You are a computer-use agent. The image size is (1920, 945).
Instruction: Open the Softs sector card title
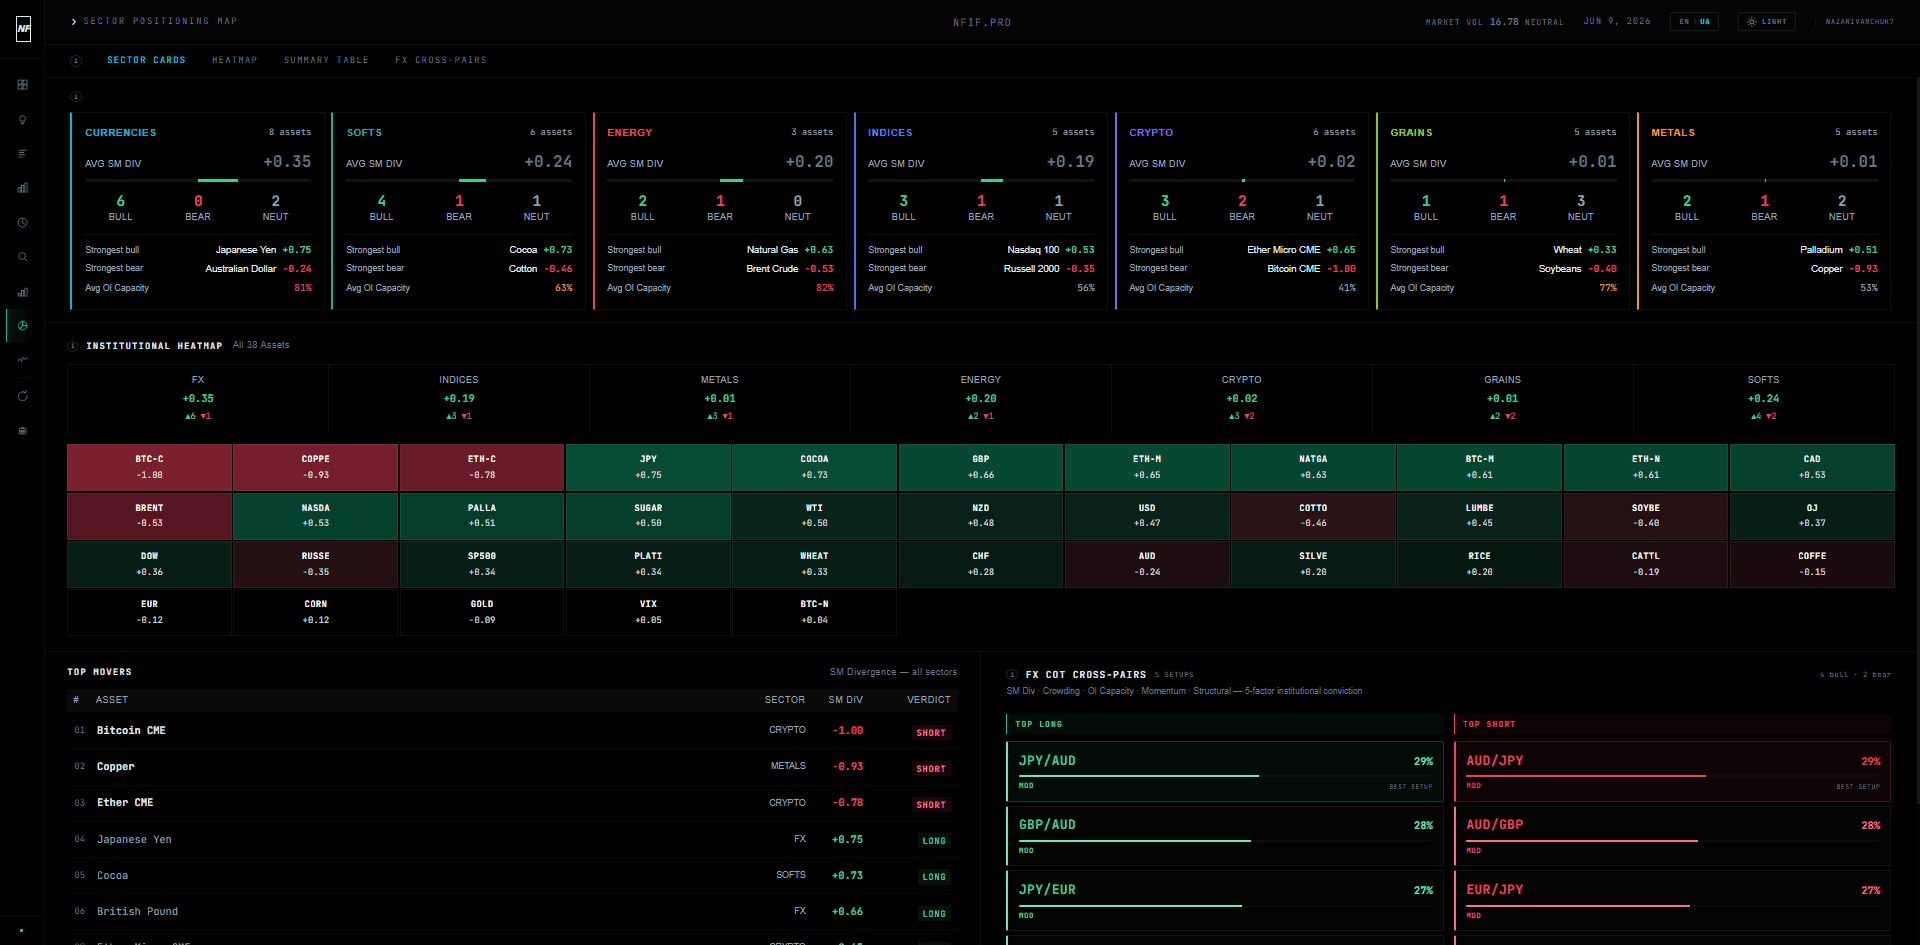coord(364,132)
